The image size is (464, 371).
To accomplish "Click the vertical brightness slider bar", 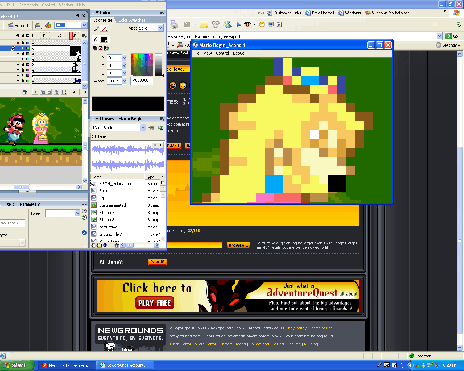I will (x=159, y=64).
